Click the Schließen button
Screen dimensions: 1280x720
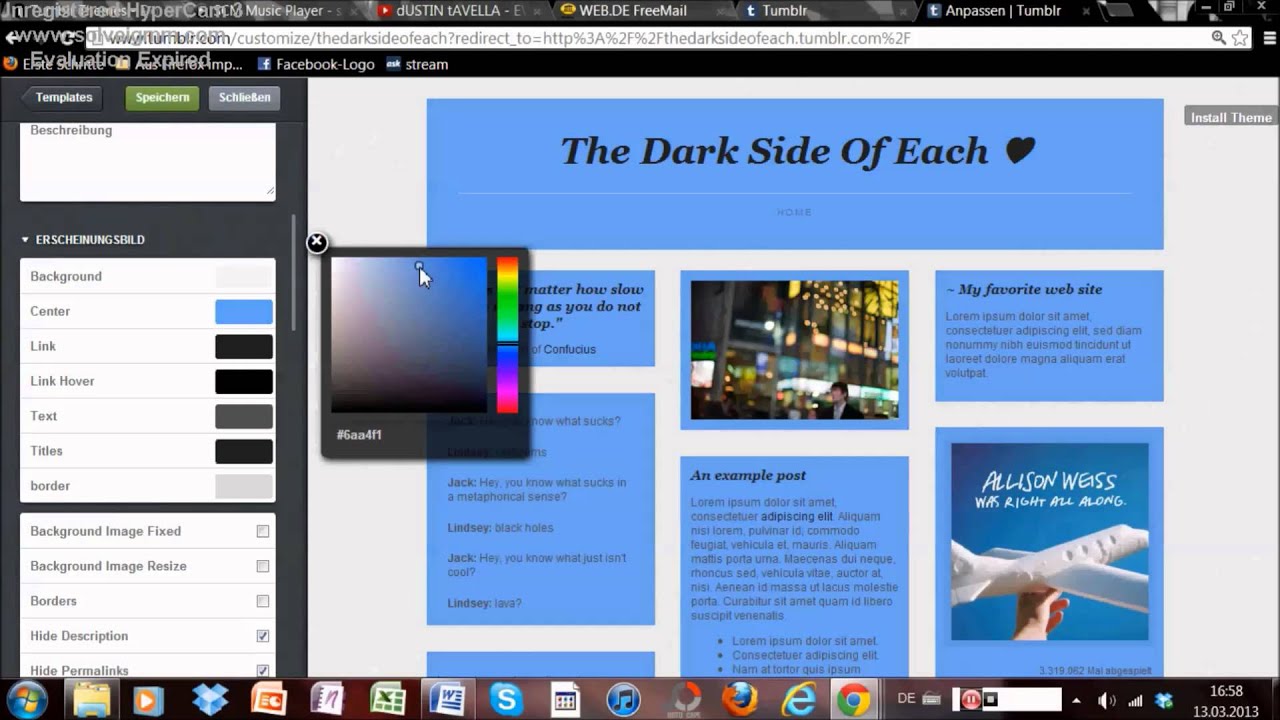244,97
